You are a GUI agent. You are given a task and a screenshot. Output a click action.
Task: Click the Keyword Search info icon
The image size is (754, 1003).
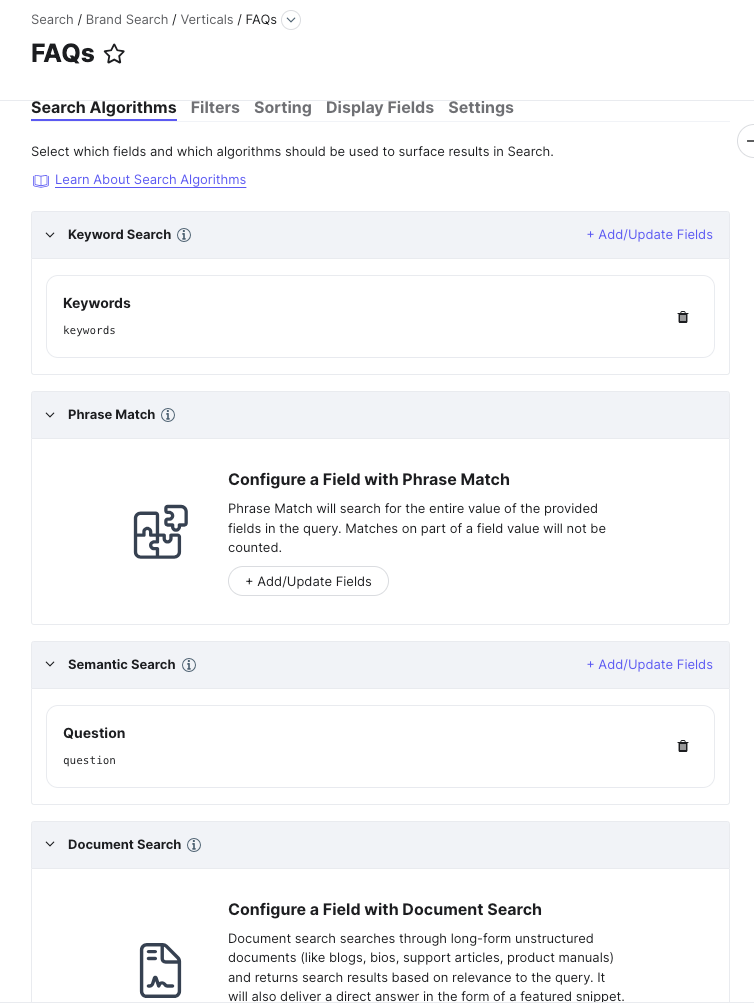coord(184,235)
